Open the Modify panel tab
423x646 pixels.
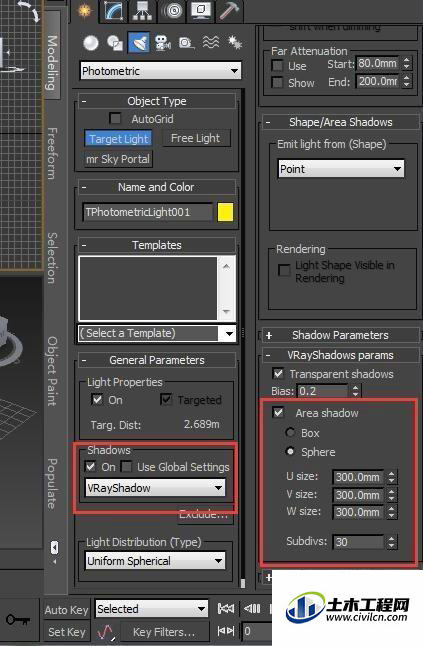pos(114,10)
